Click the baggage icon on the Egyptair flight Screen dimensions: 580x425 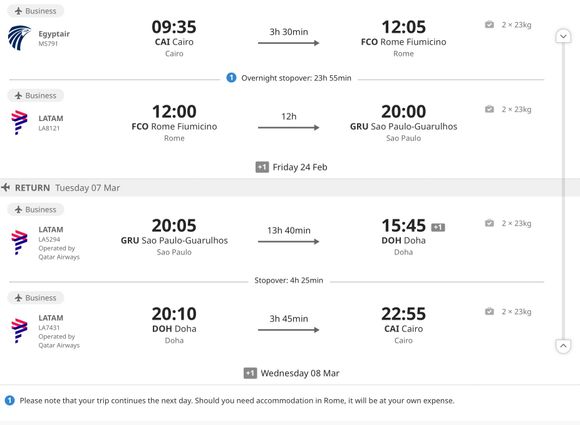point(489,25)
